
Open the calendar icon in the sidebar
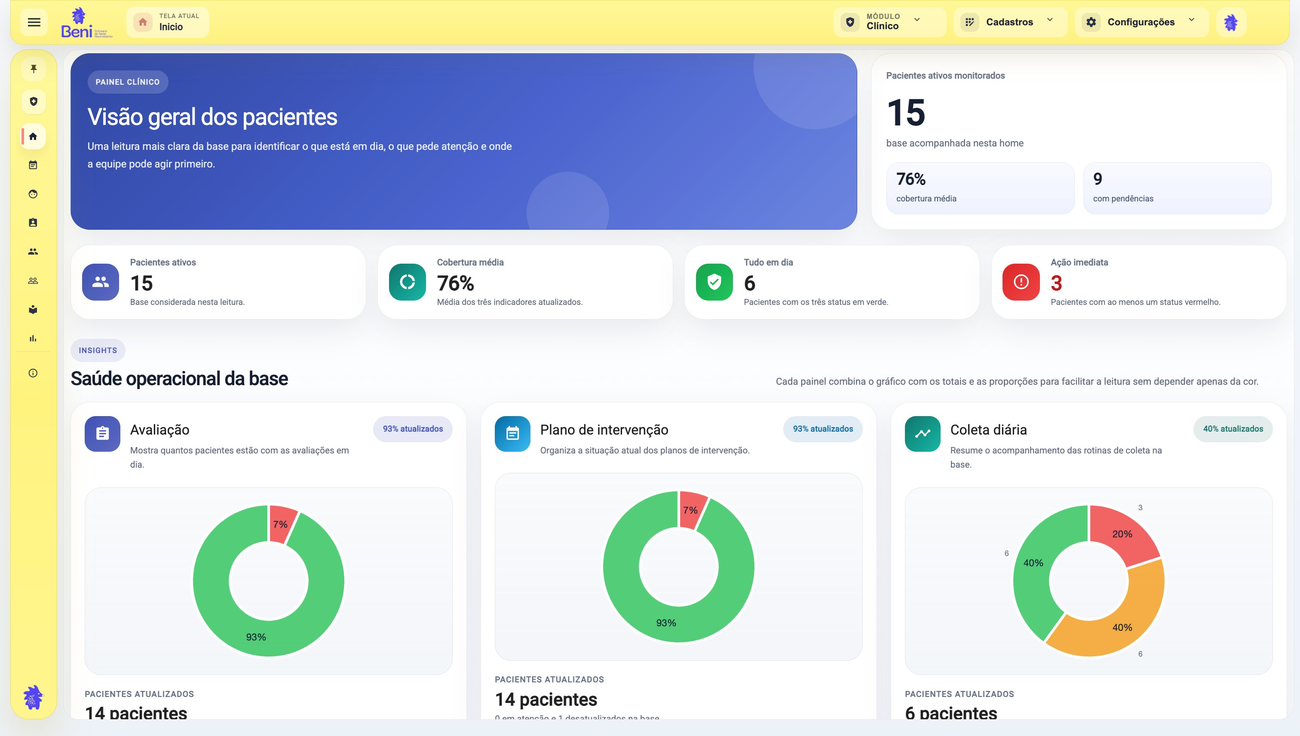pos(33,165)
